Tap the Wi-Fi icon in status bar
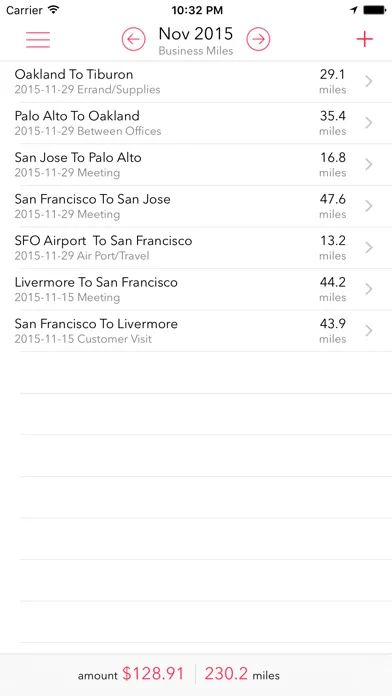Viewport: 392px width, 696px height. click(54, 9)
